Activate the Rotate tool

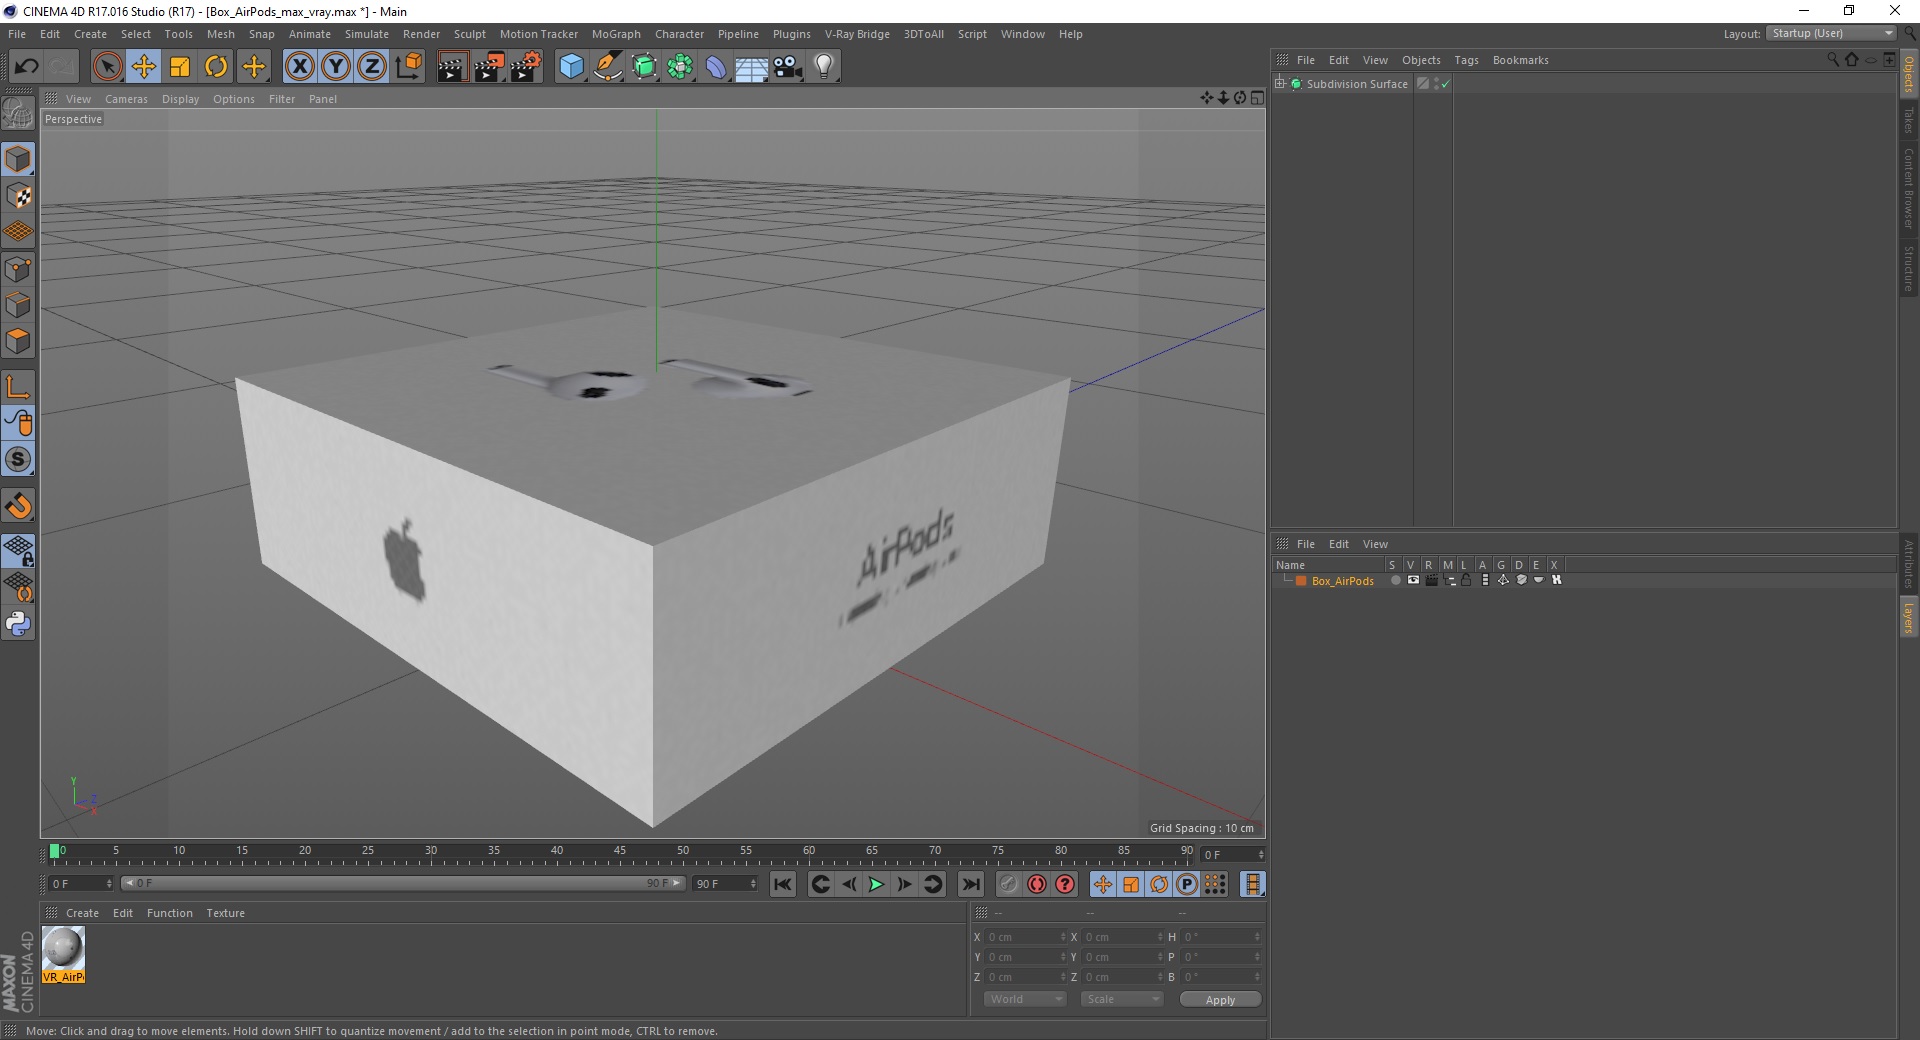(x=216, y=67)
